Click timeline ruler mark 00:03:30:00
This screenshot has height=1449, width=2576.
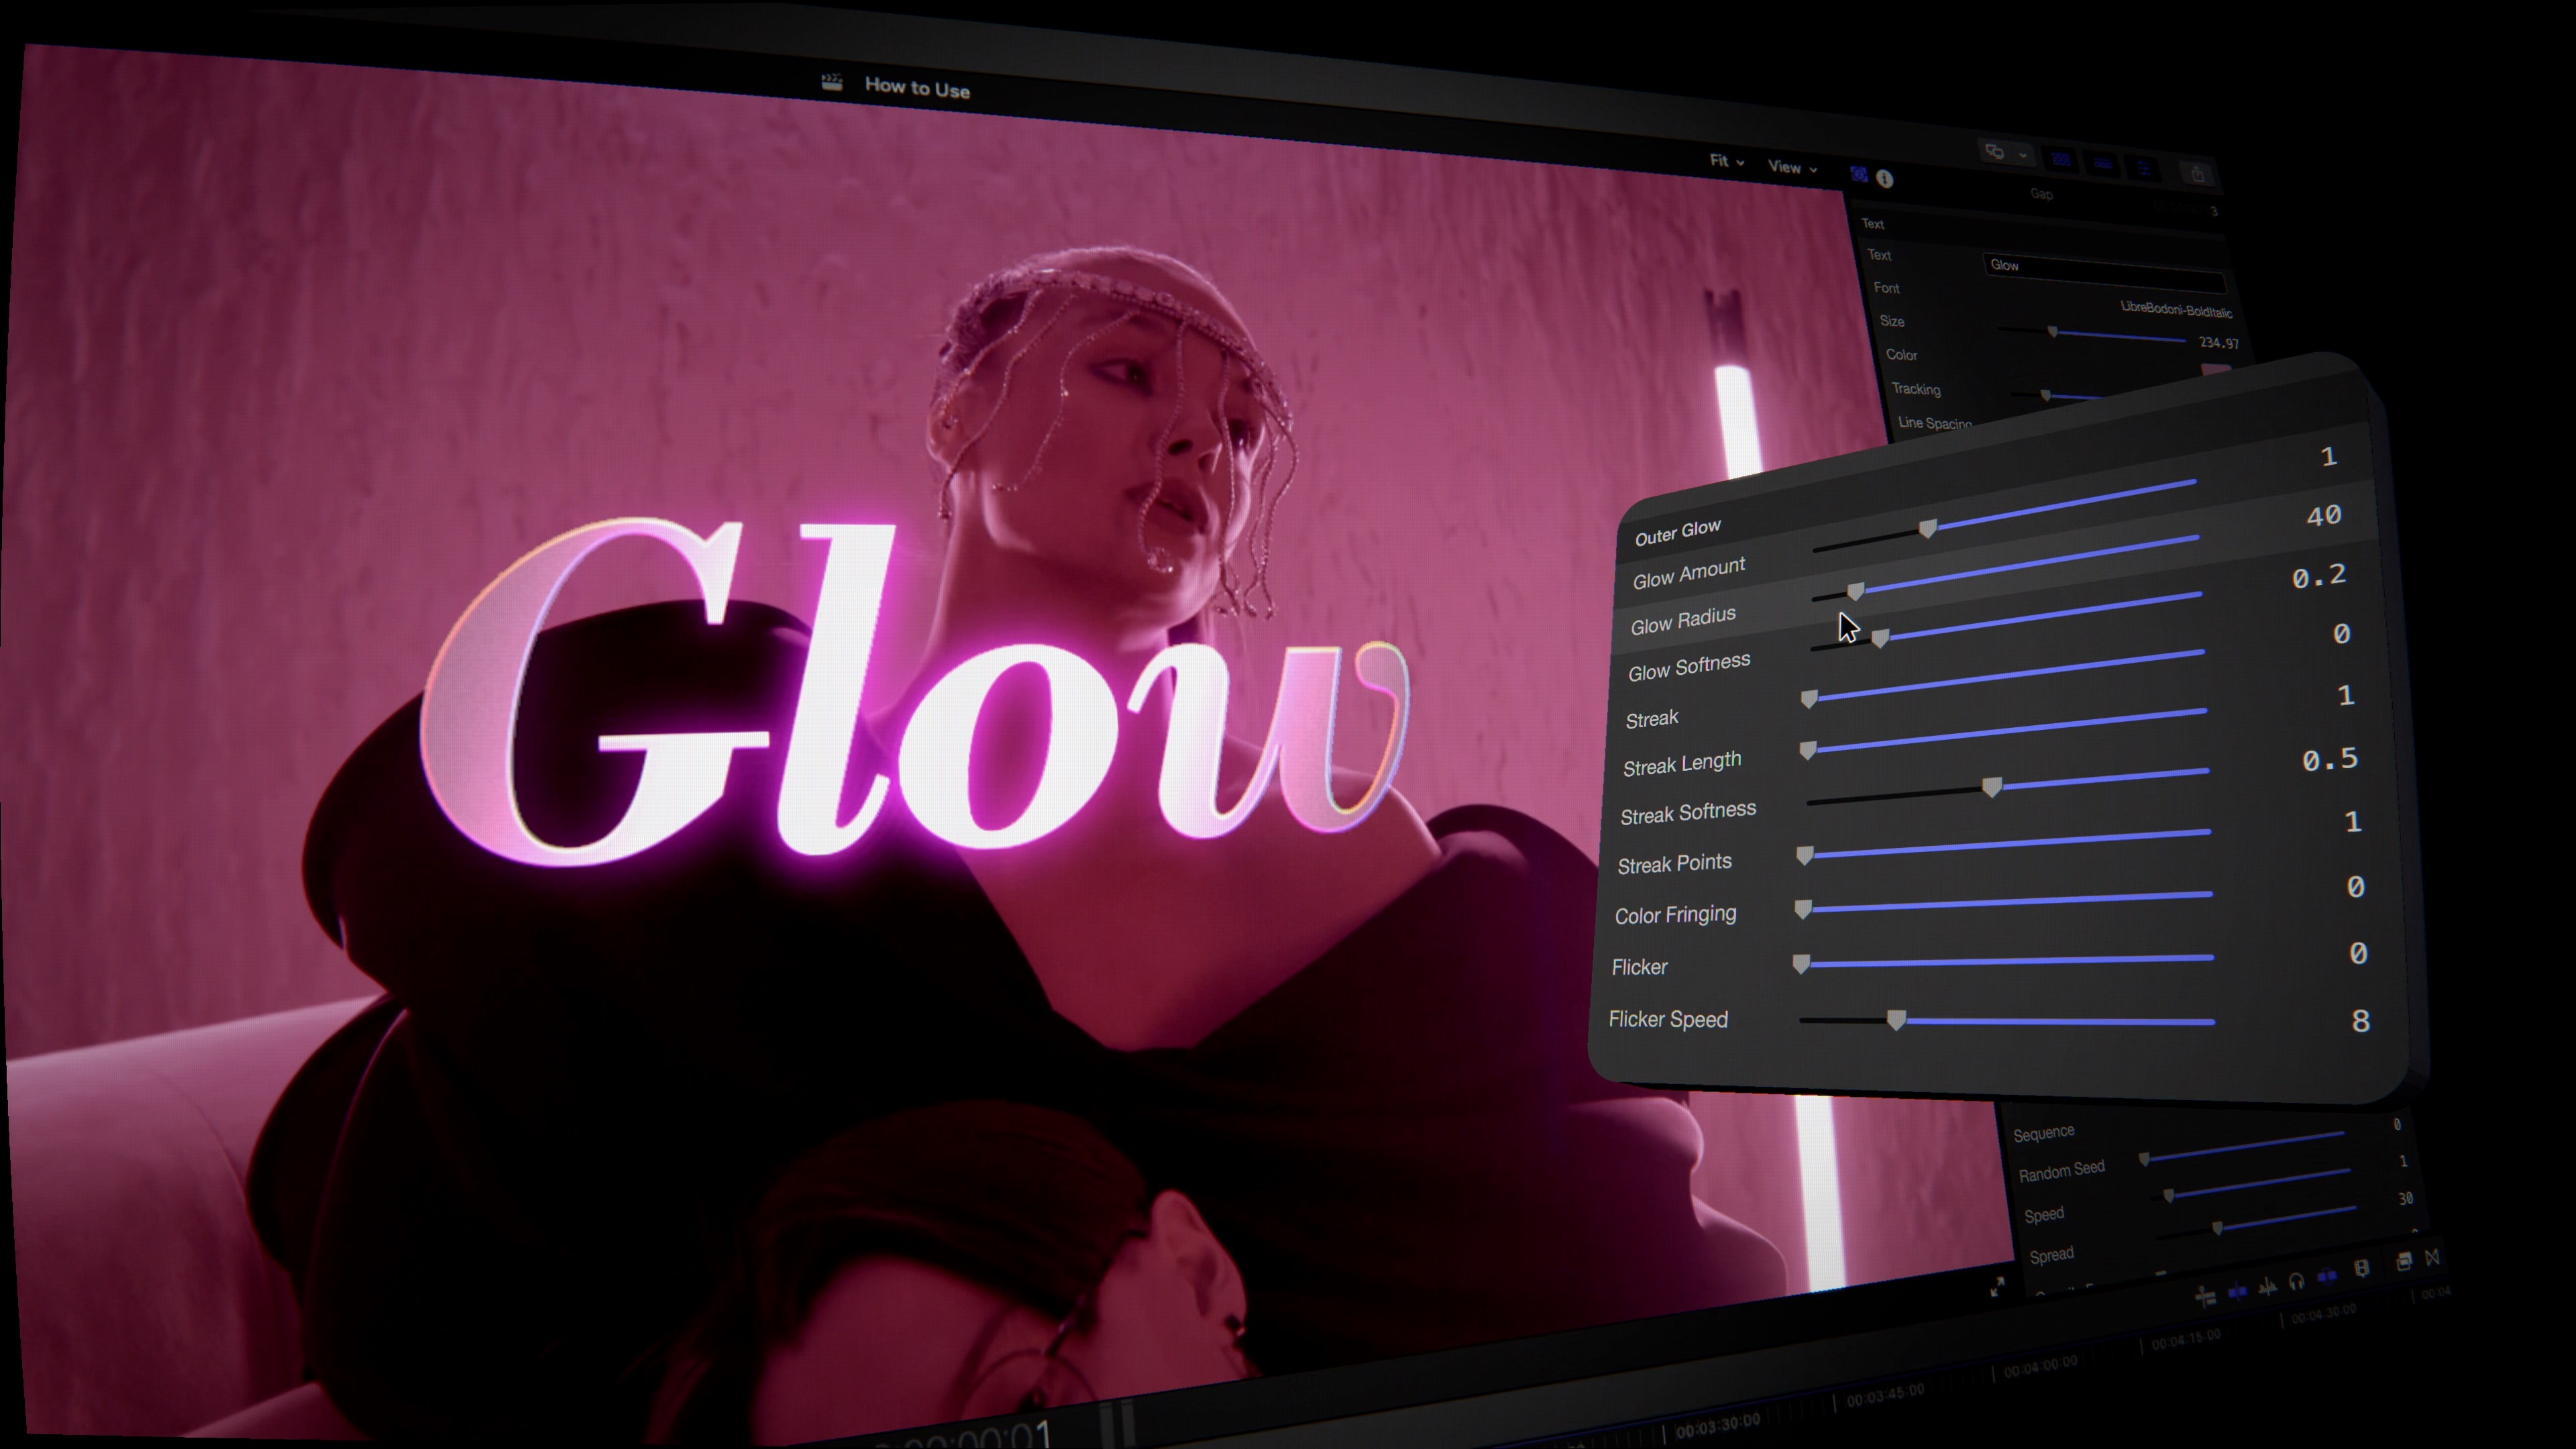coord(1718,1427)
